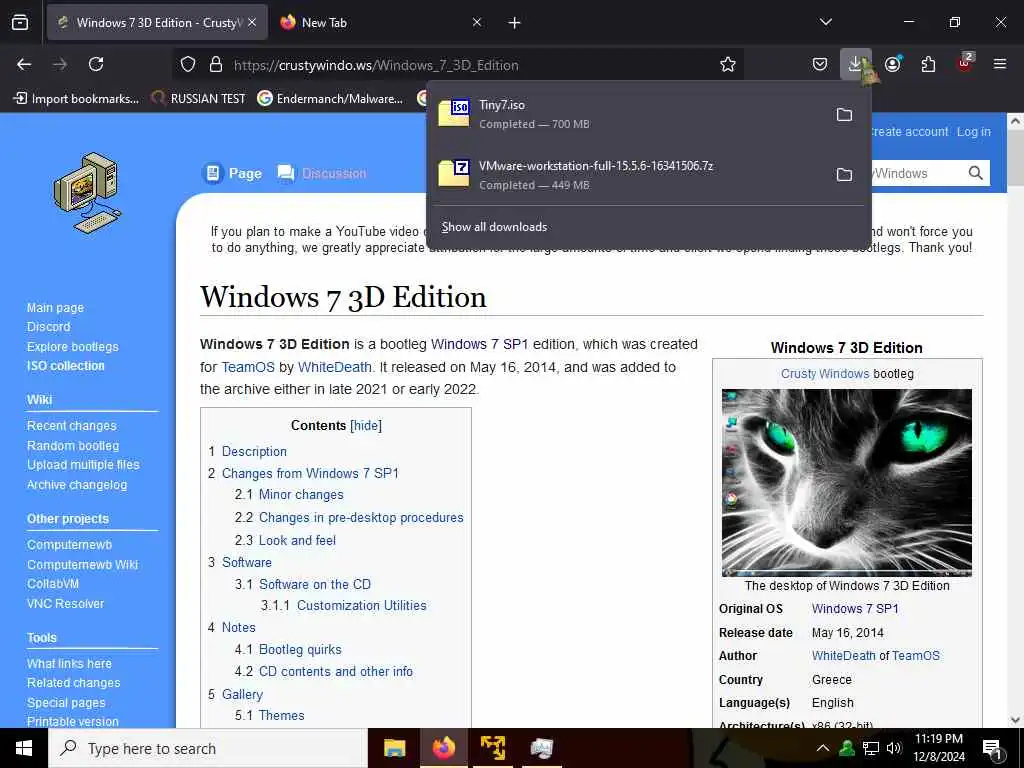
Task: Close the New Tab tab
Action: coord(477,22)
